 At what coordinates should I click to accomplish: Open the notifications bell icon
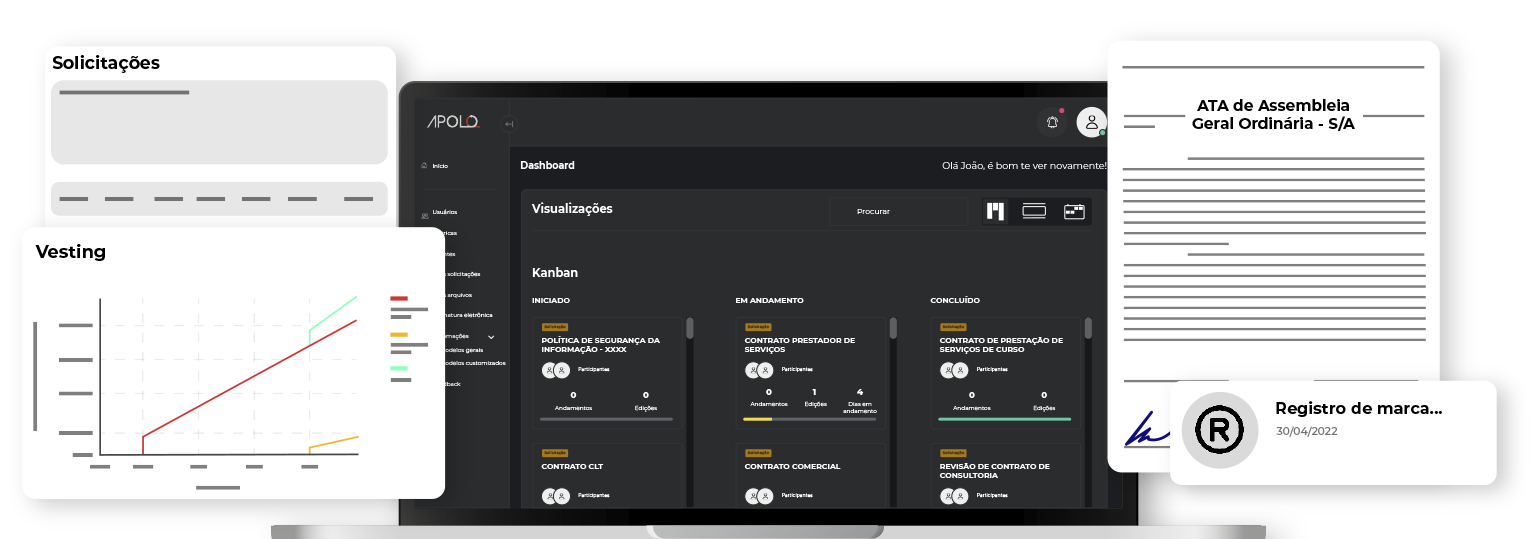tap(1052, 122)
